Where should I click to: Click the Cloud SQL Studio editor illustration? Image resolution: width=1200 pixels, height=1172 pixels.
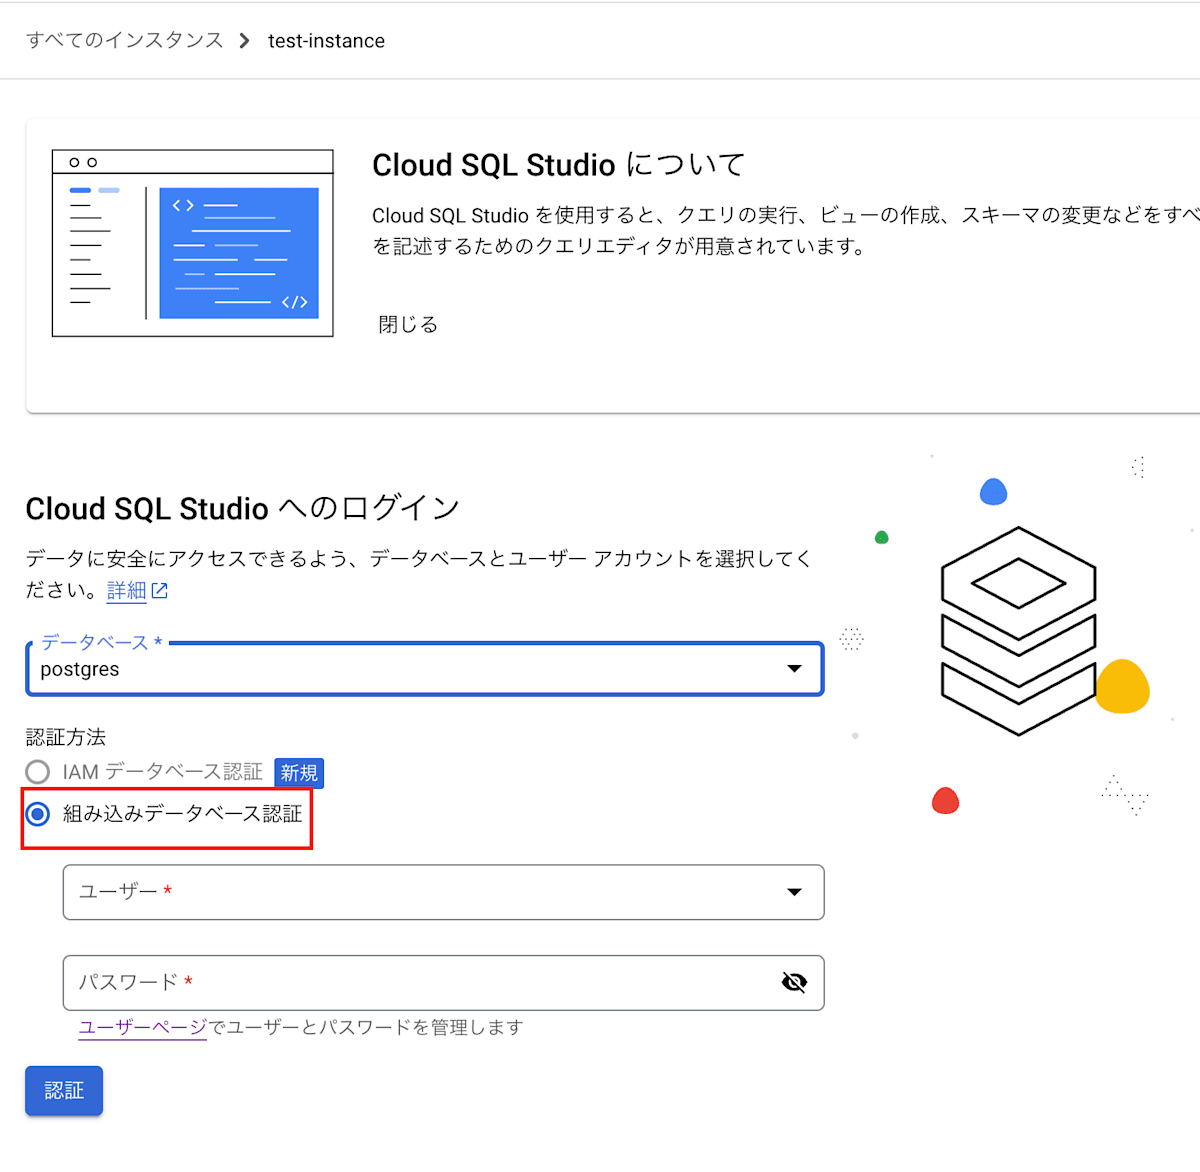[x=193, y=243]
